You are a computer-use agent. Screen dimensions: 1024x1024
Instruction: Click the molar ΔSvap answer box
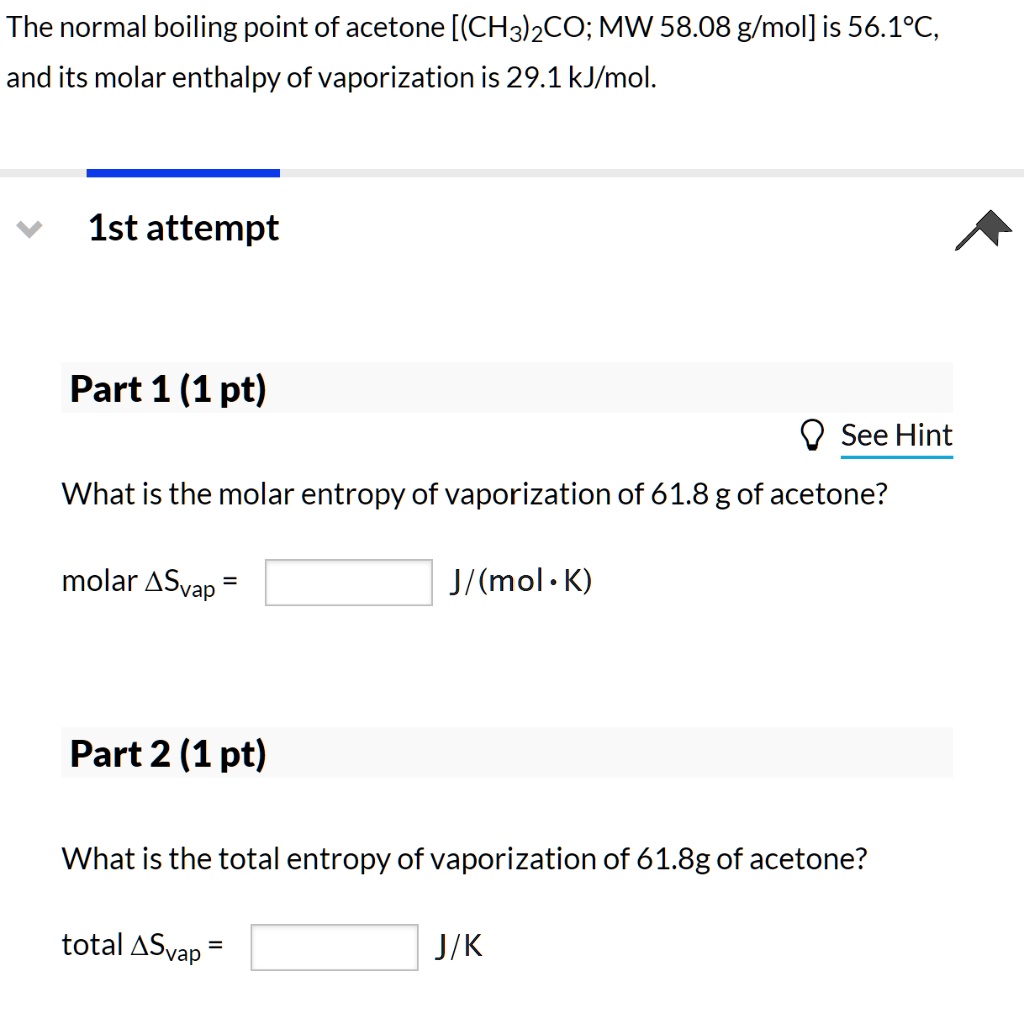pos(348,581)
